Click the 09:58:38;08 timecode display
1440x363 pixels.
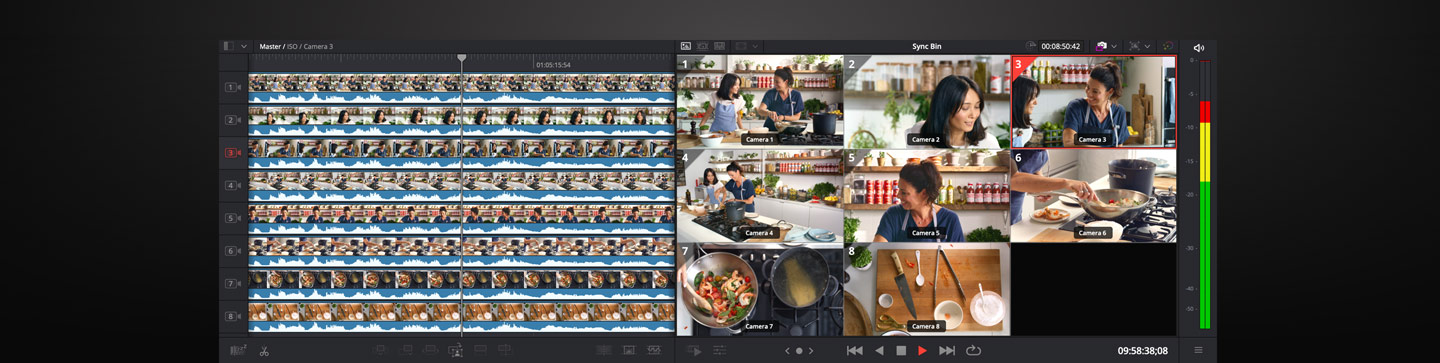[1142, 351]
